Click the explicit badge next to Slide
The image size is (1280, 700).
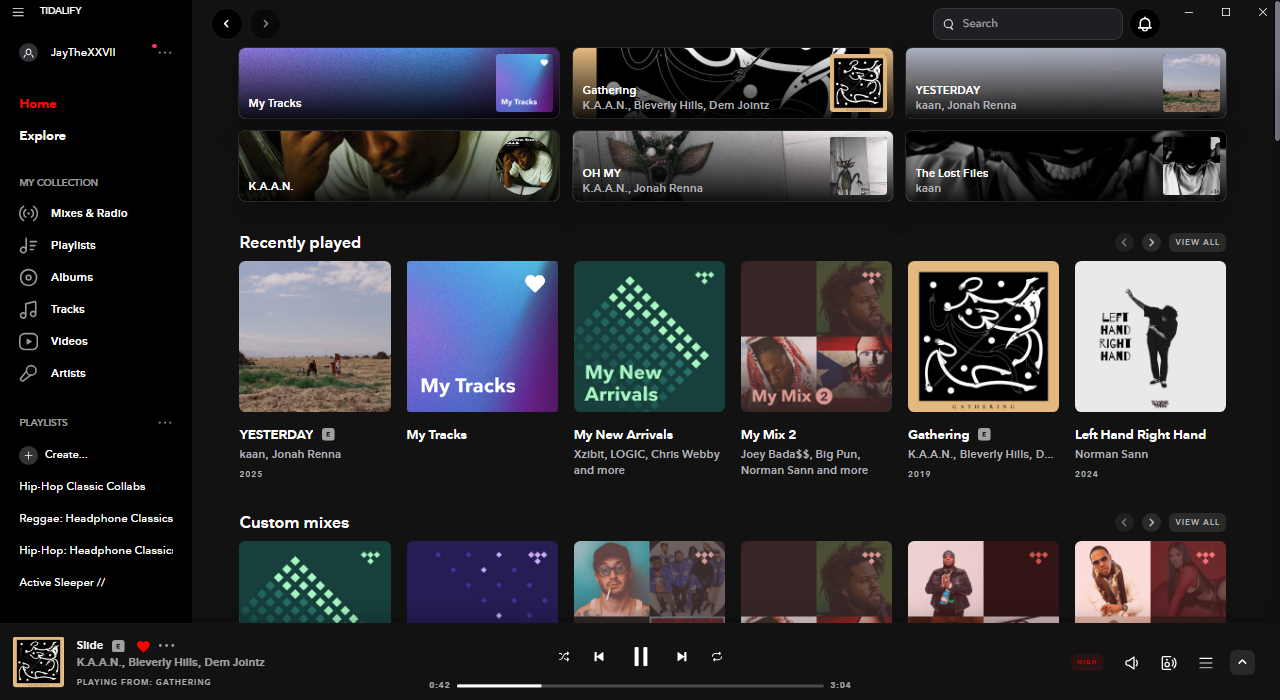point(118,646)
